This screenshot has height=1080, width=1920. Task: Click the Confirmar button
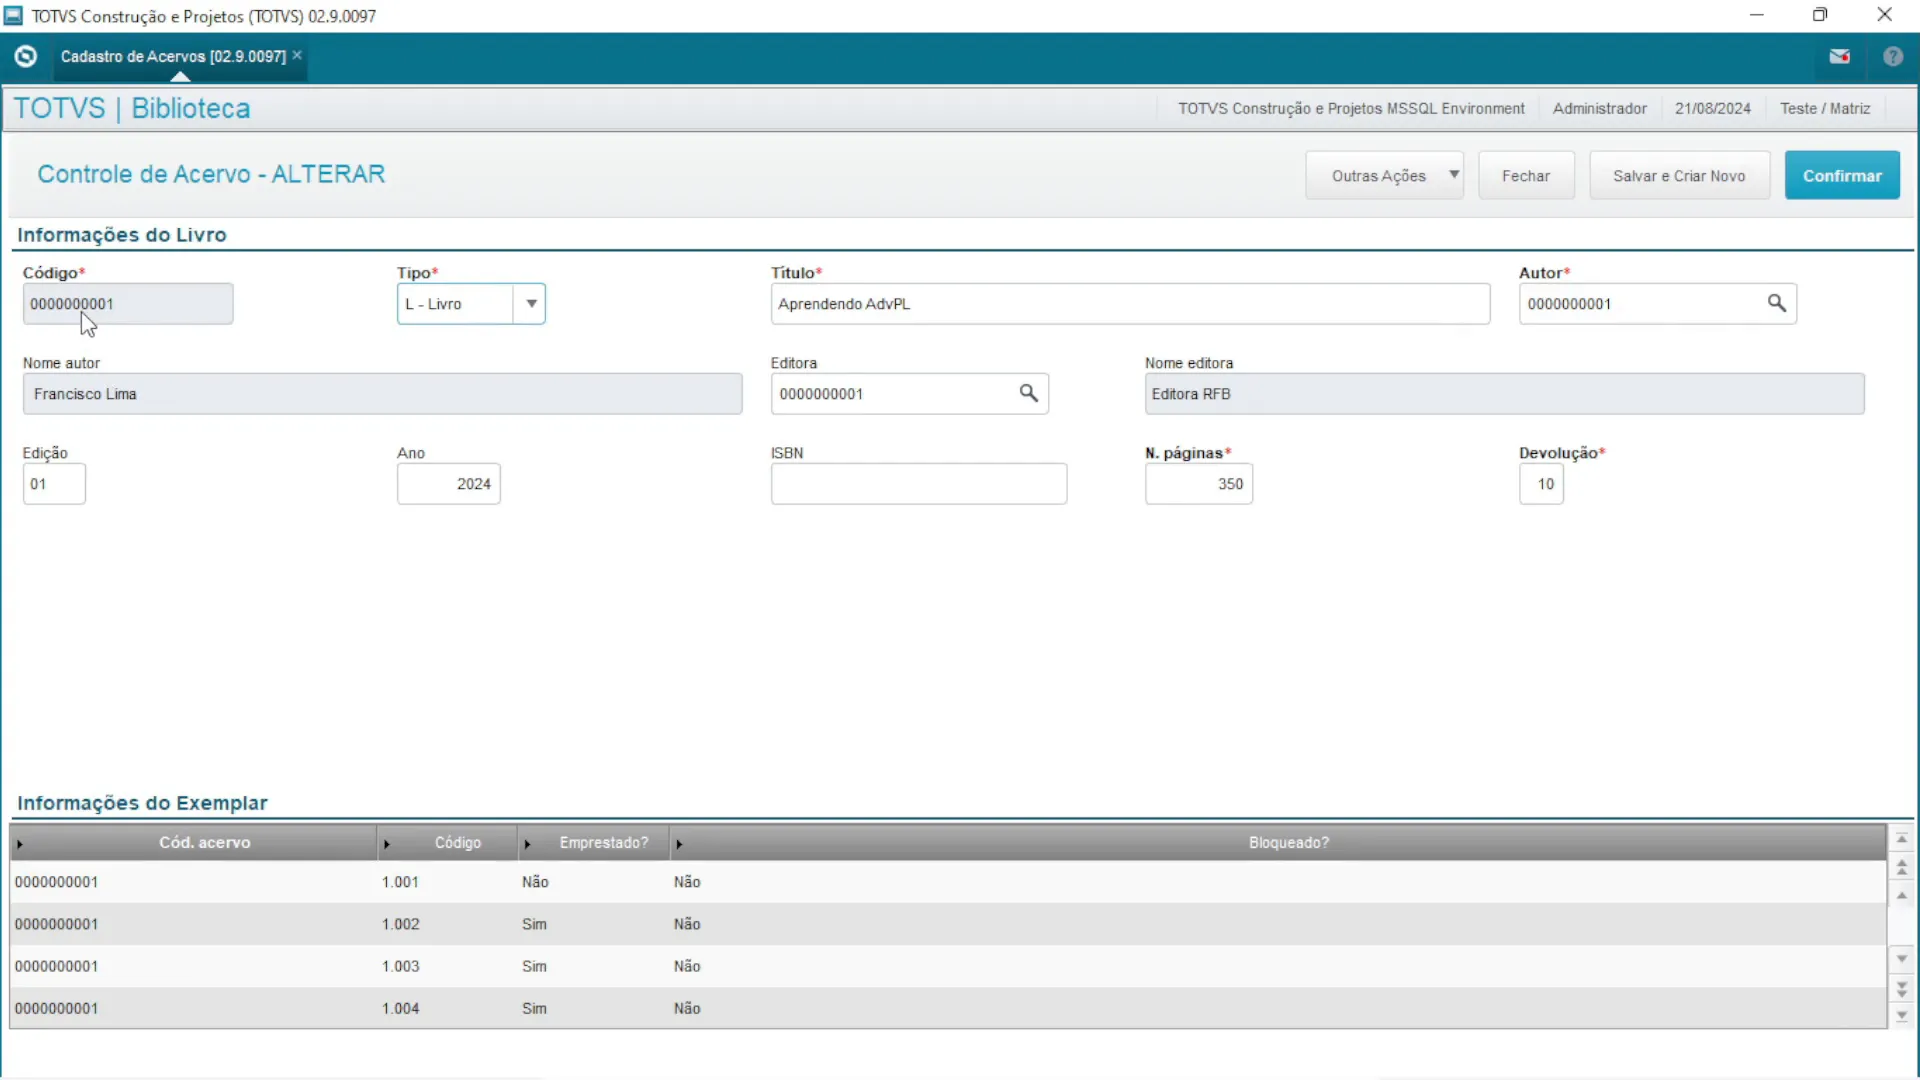(1842, 175)
